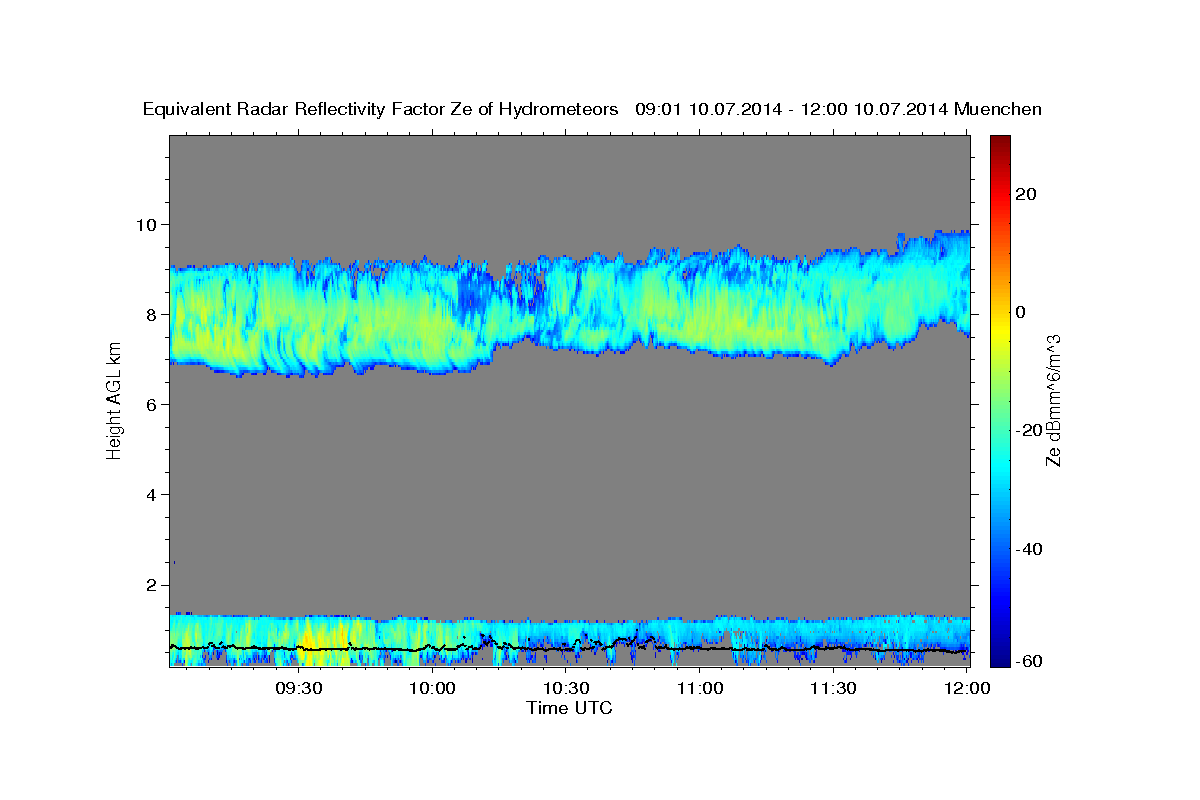The image size is (1200, 800).
Task: Click the 09:30 time tick label
Action: (x=298, y=688)
